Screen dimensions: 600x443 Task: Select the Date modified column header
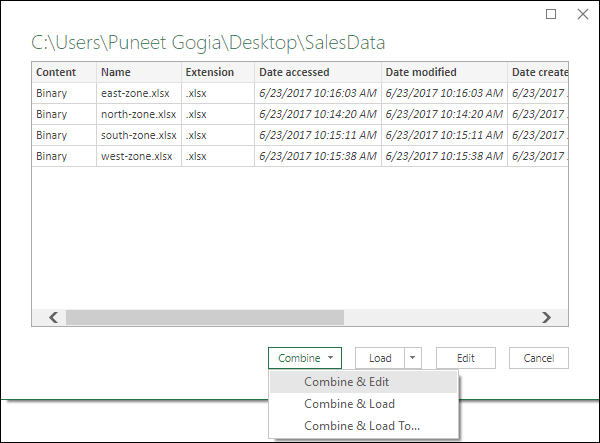click(444, 72)
